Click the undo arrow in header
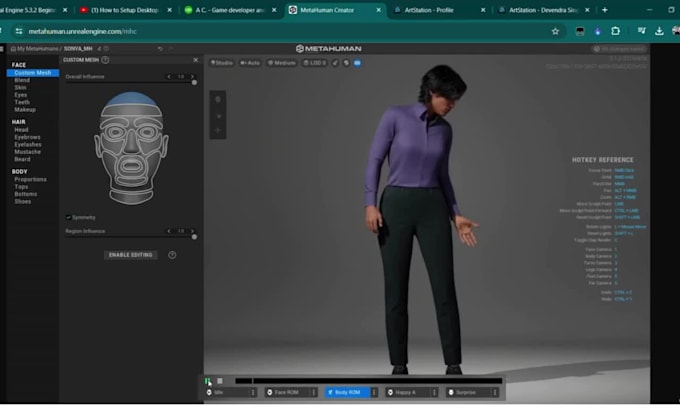Image resolution: width=680 pixels, height=408 pixels. pos(160,49)
